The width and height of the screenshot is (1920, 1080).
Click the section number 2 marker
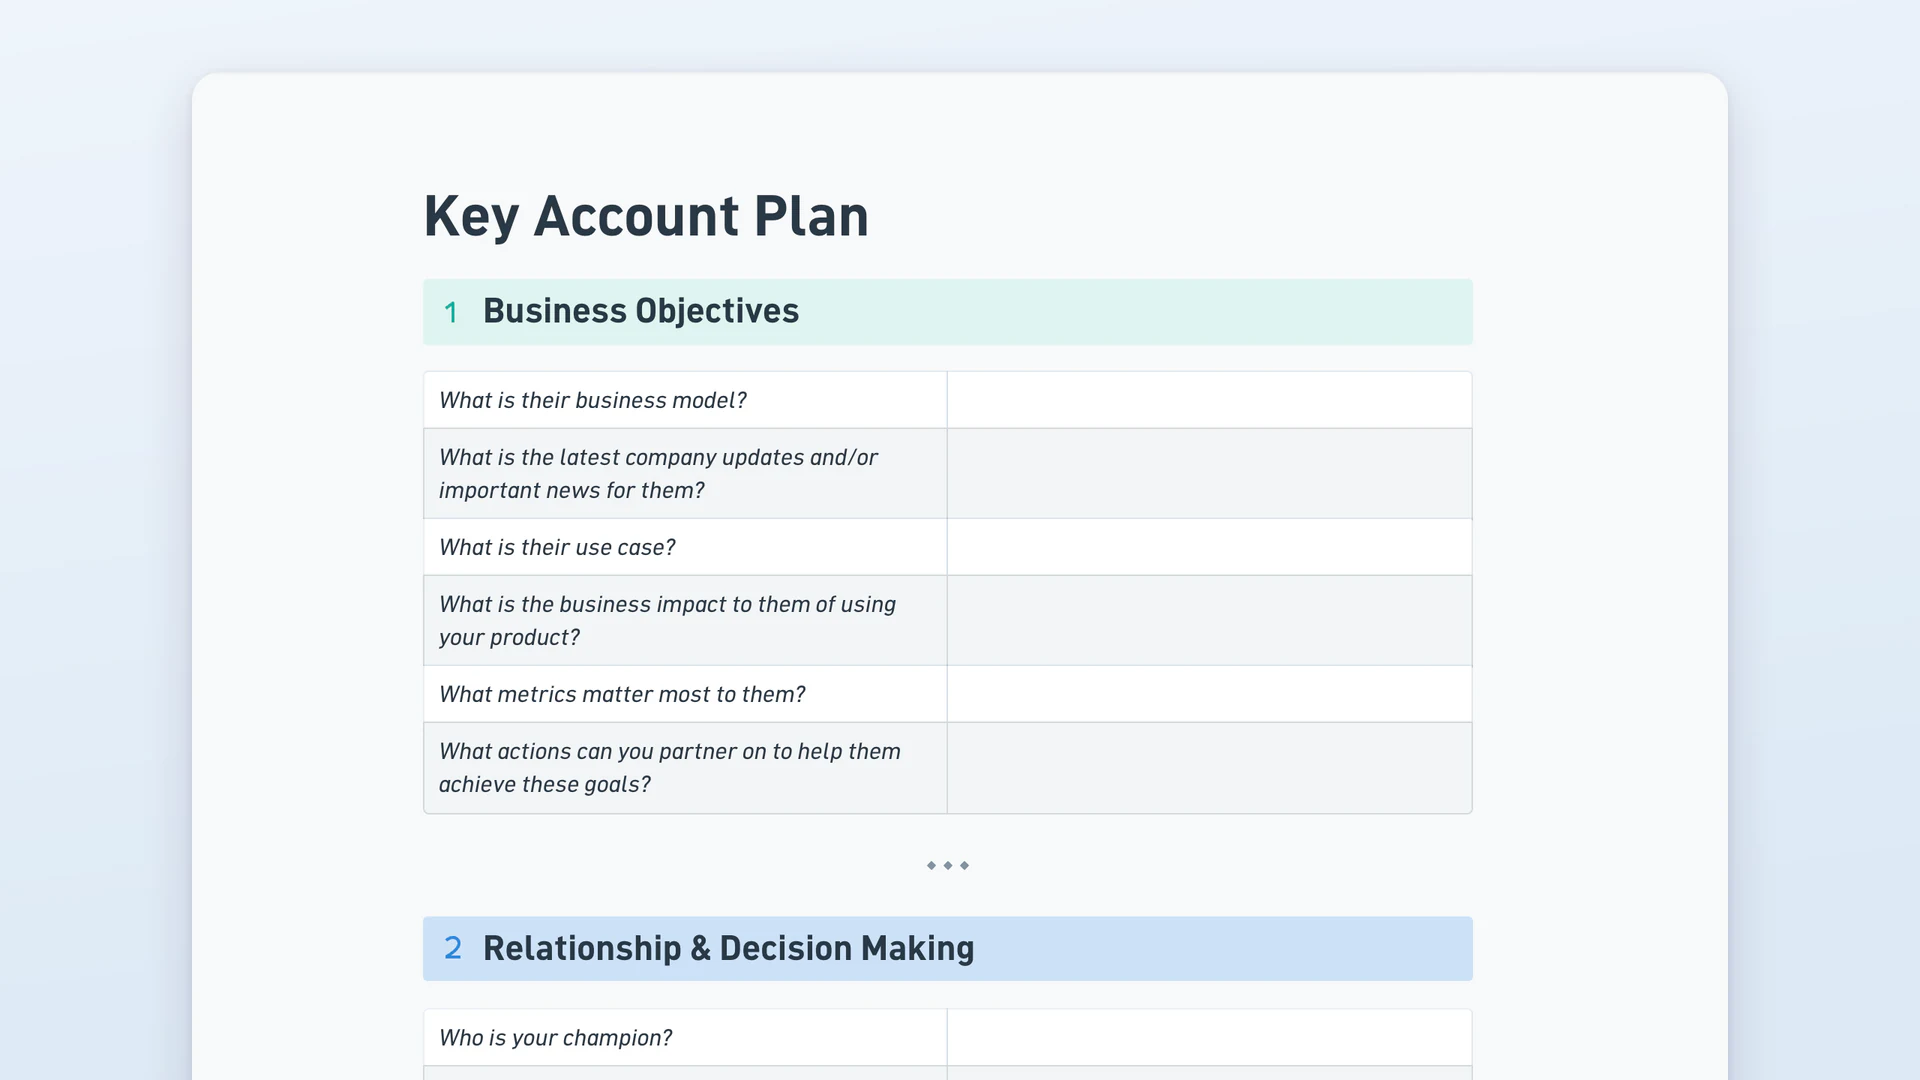[x=453, y=948]
